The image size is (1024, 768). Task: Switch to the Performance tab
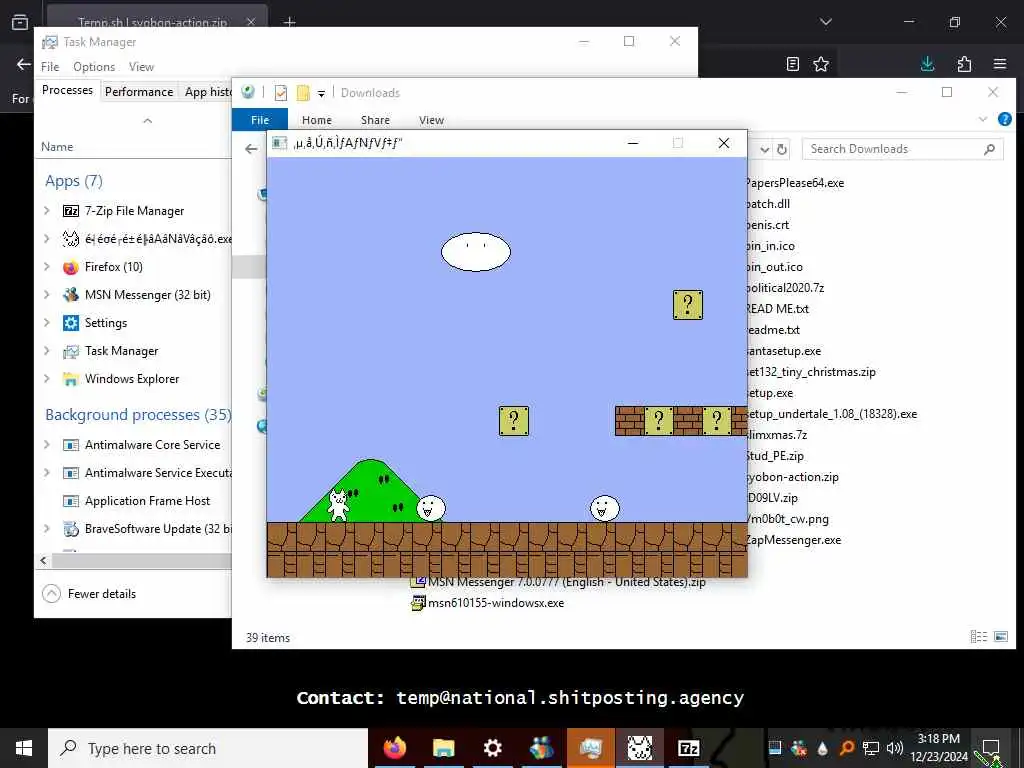139,91
